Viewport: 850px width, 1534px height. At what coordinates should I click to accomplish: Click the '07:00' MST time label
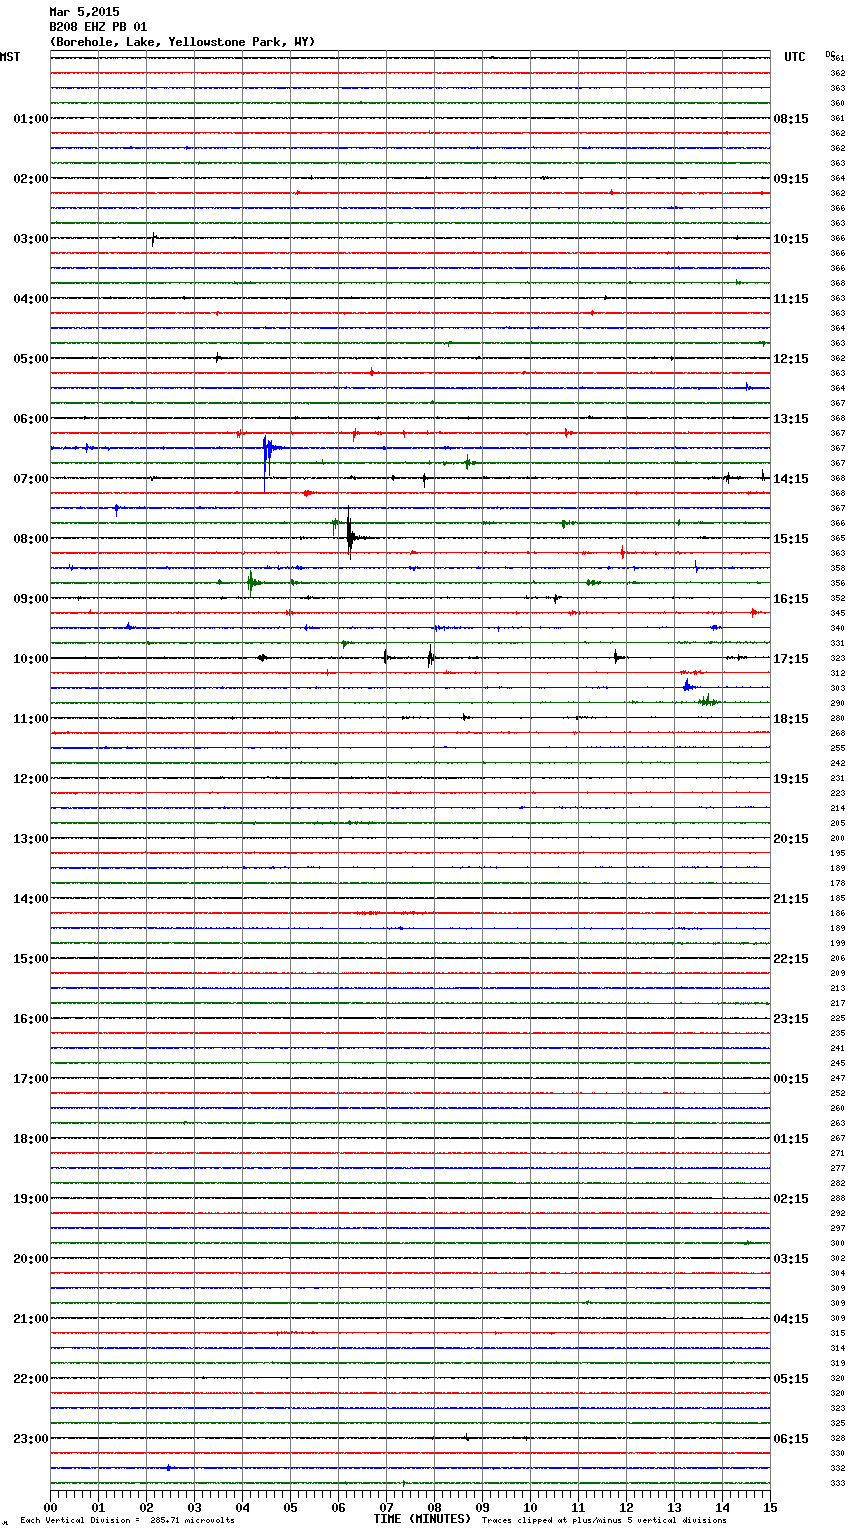click(31, 479)
